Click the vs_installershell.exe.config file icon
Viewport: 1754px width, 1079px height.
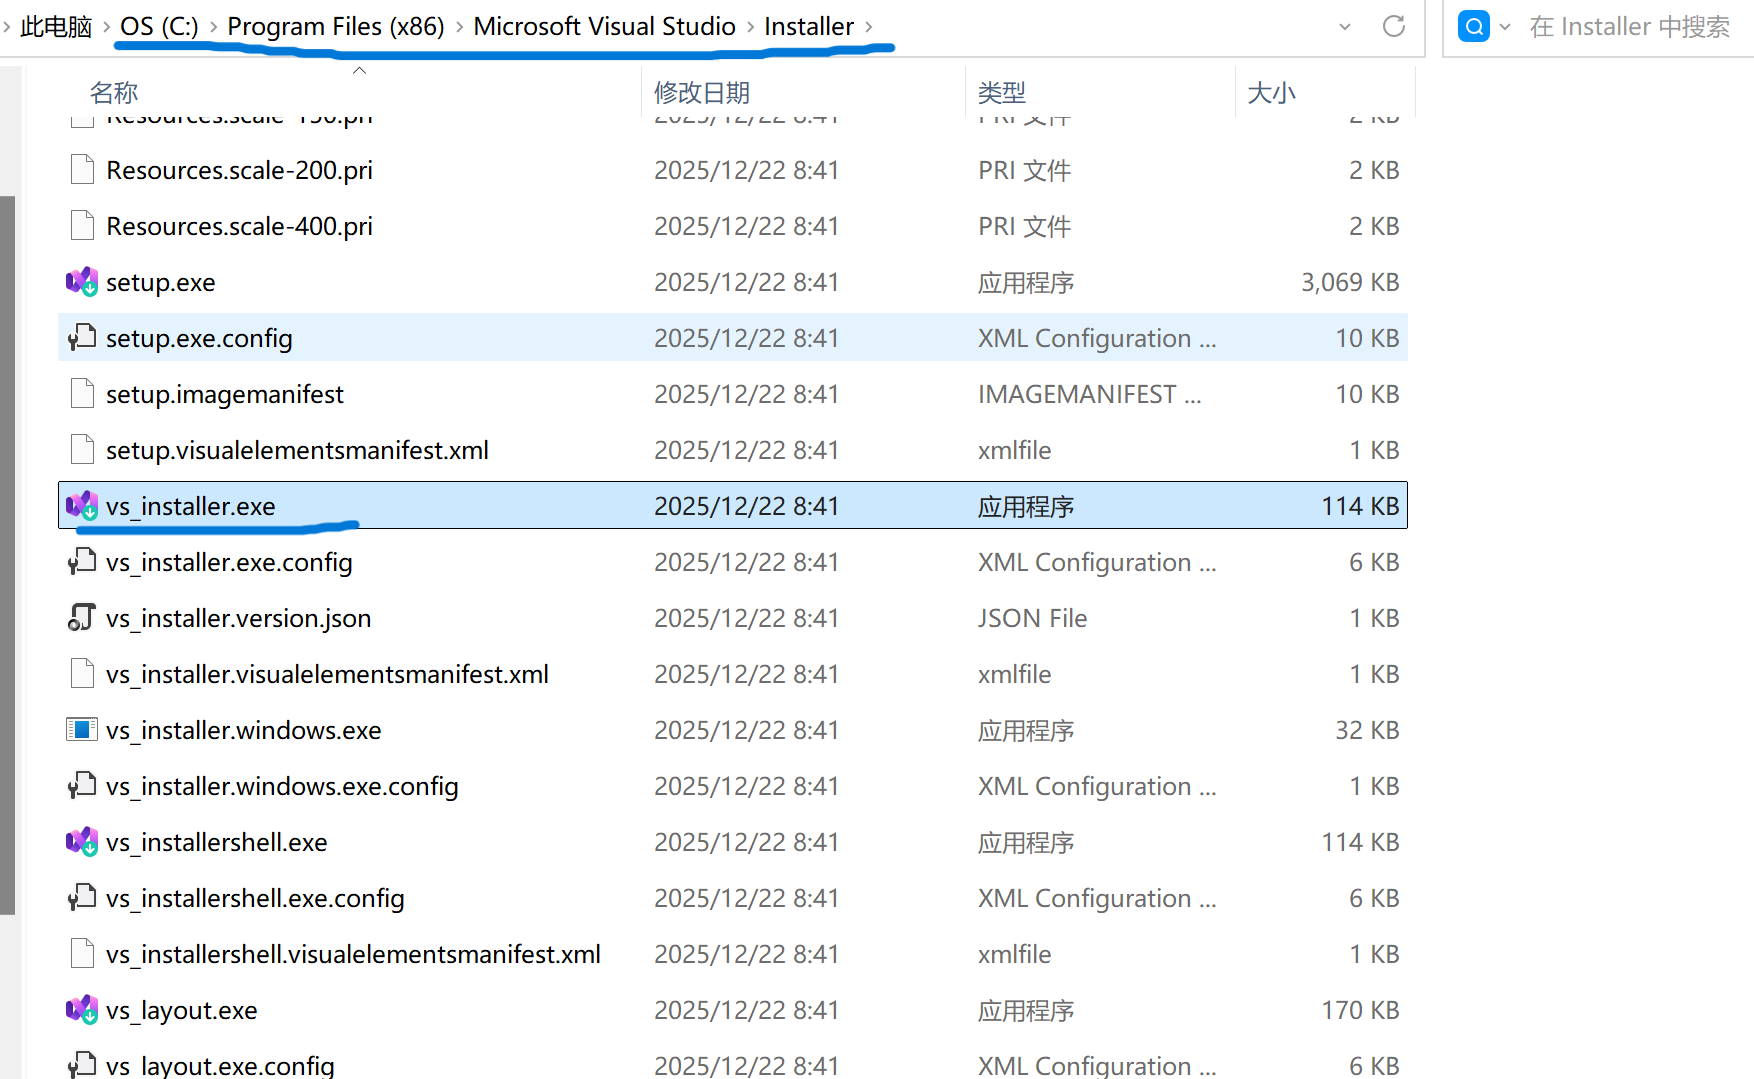82,898
